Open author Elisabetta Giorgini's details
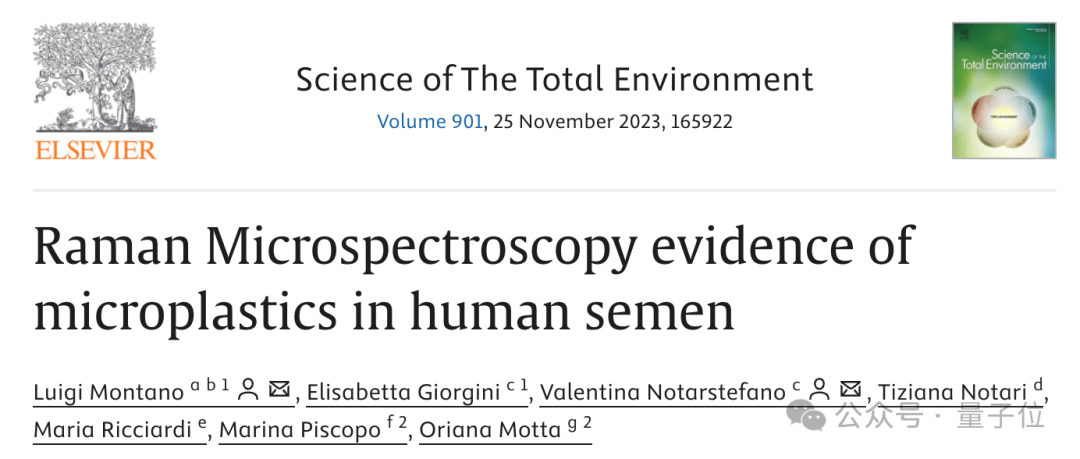Screen dimensions: 1080x459 point(404,393)
